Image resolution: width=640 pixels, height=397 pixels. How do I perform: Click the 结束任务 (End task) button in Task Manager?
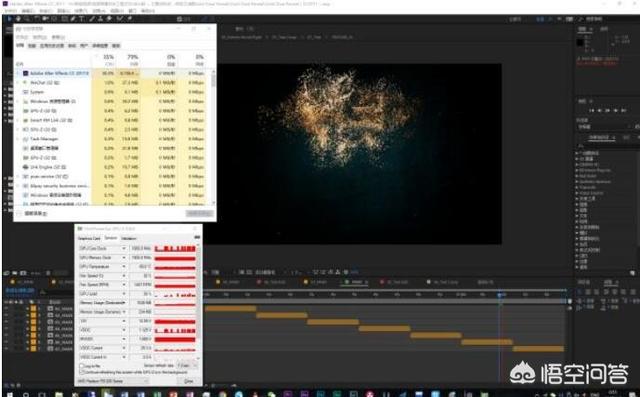[x=200, y=213]
